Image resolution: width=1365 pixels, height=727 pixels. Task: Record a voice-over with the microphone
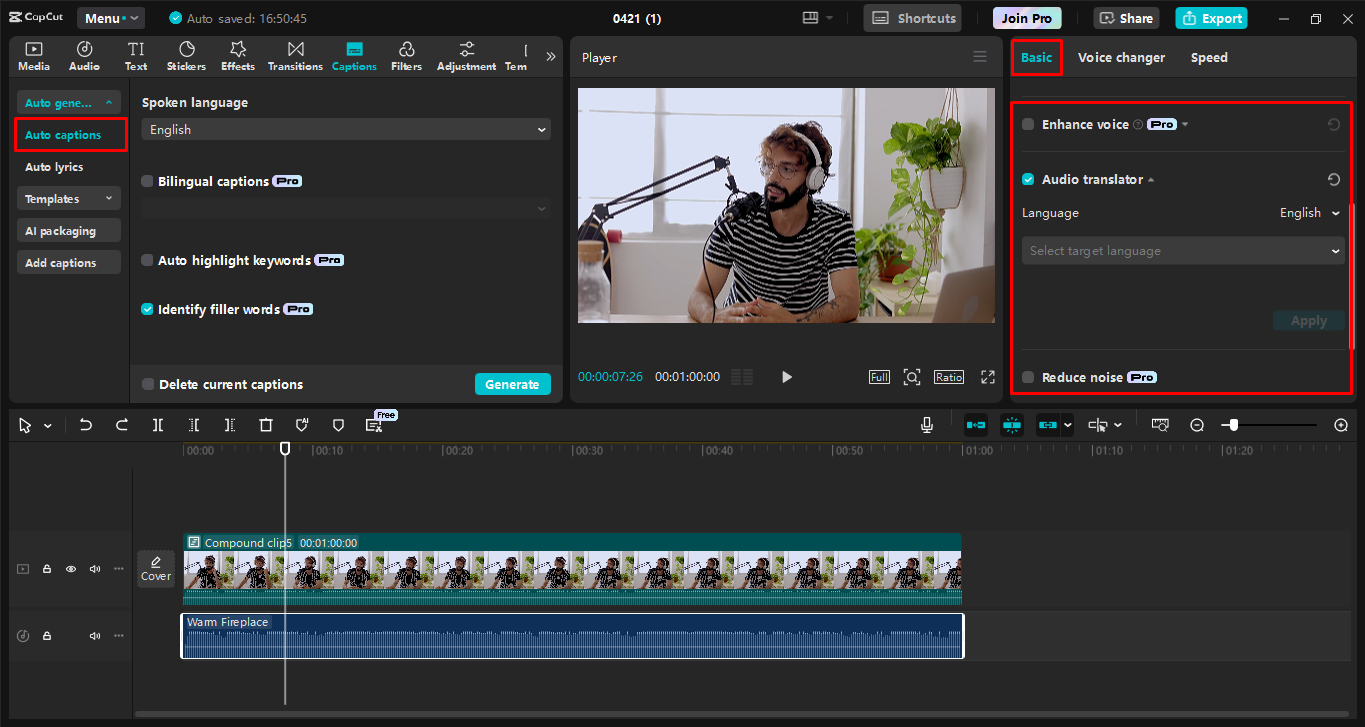pyautogui.click(x=926, y=424)
